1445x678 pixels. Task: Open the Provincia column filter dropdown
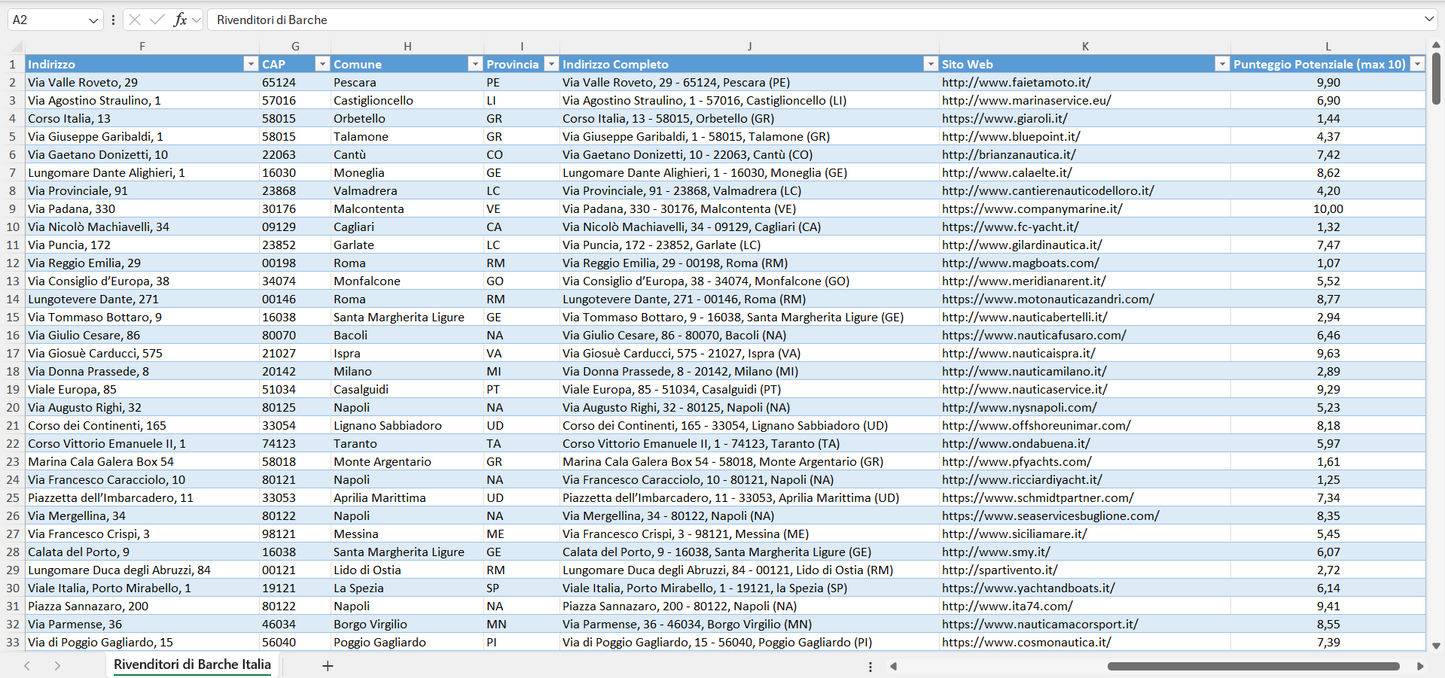point(550,64)
